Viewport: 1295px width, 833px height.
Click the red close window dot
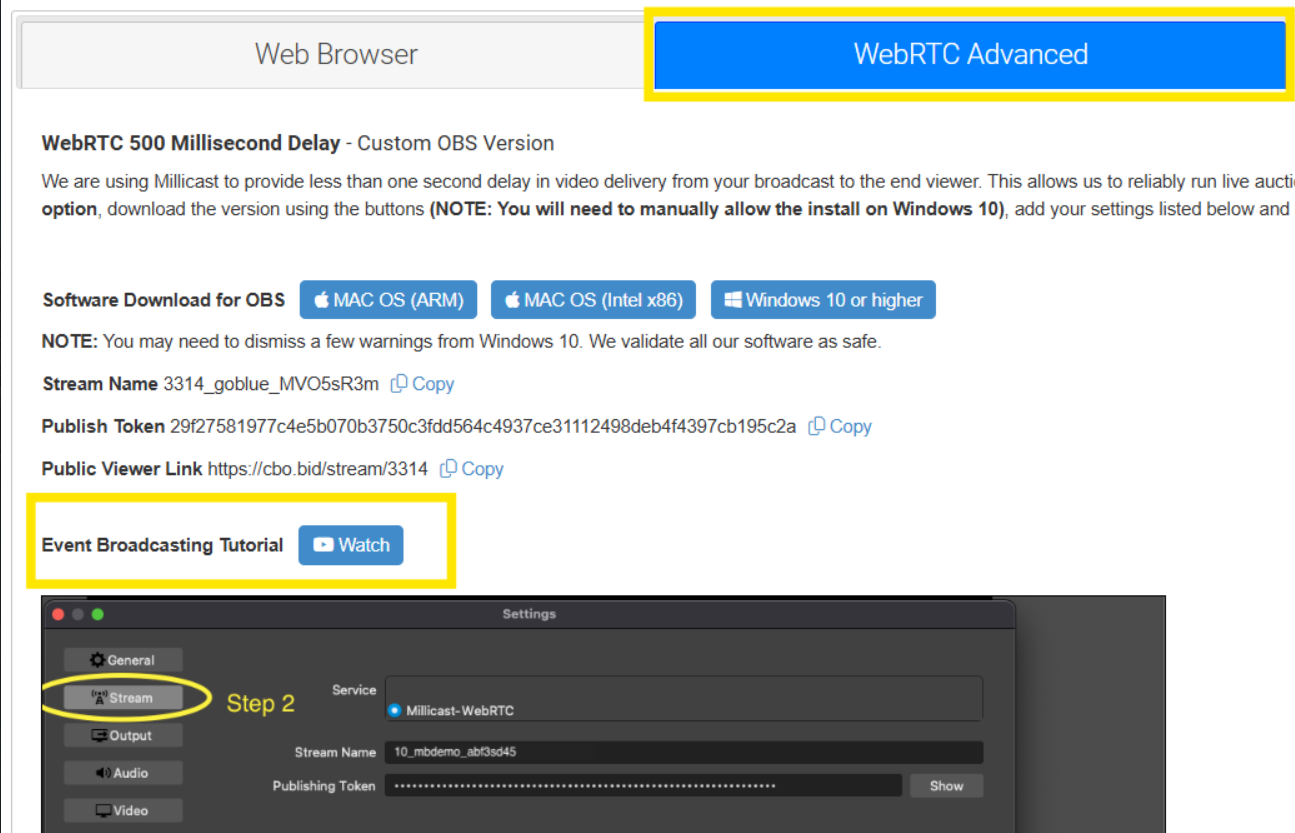click(x=58, y=614)
